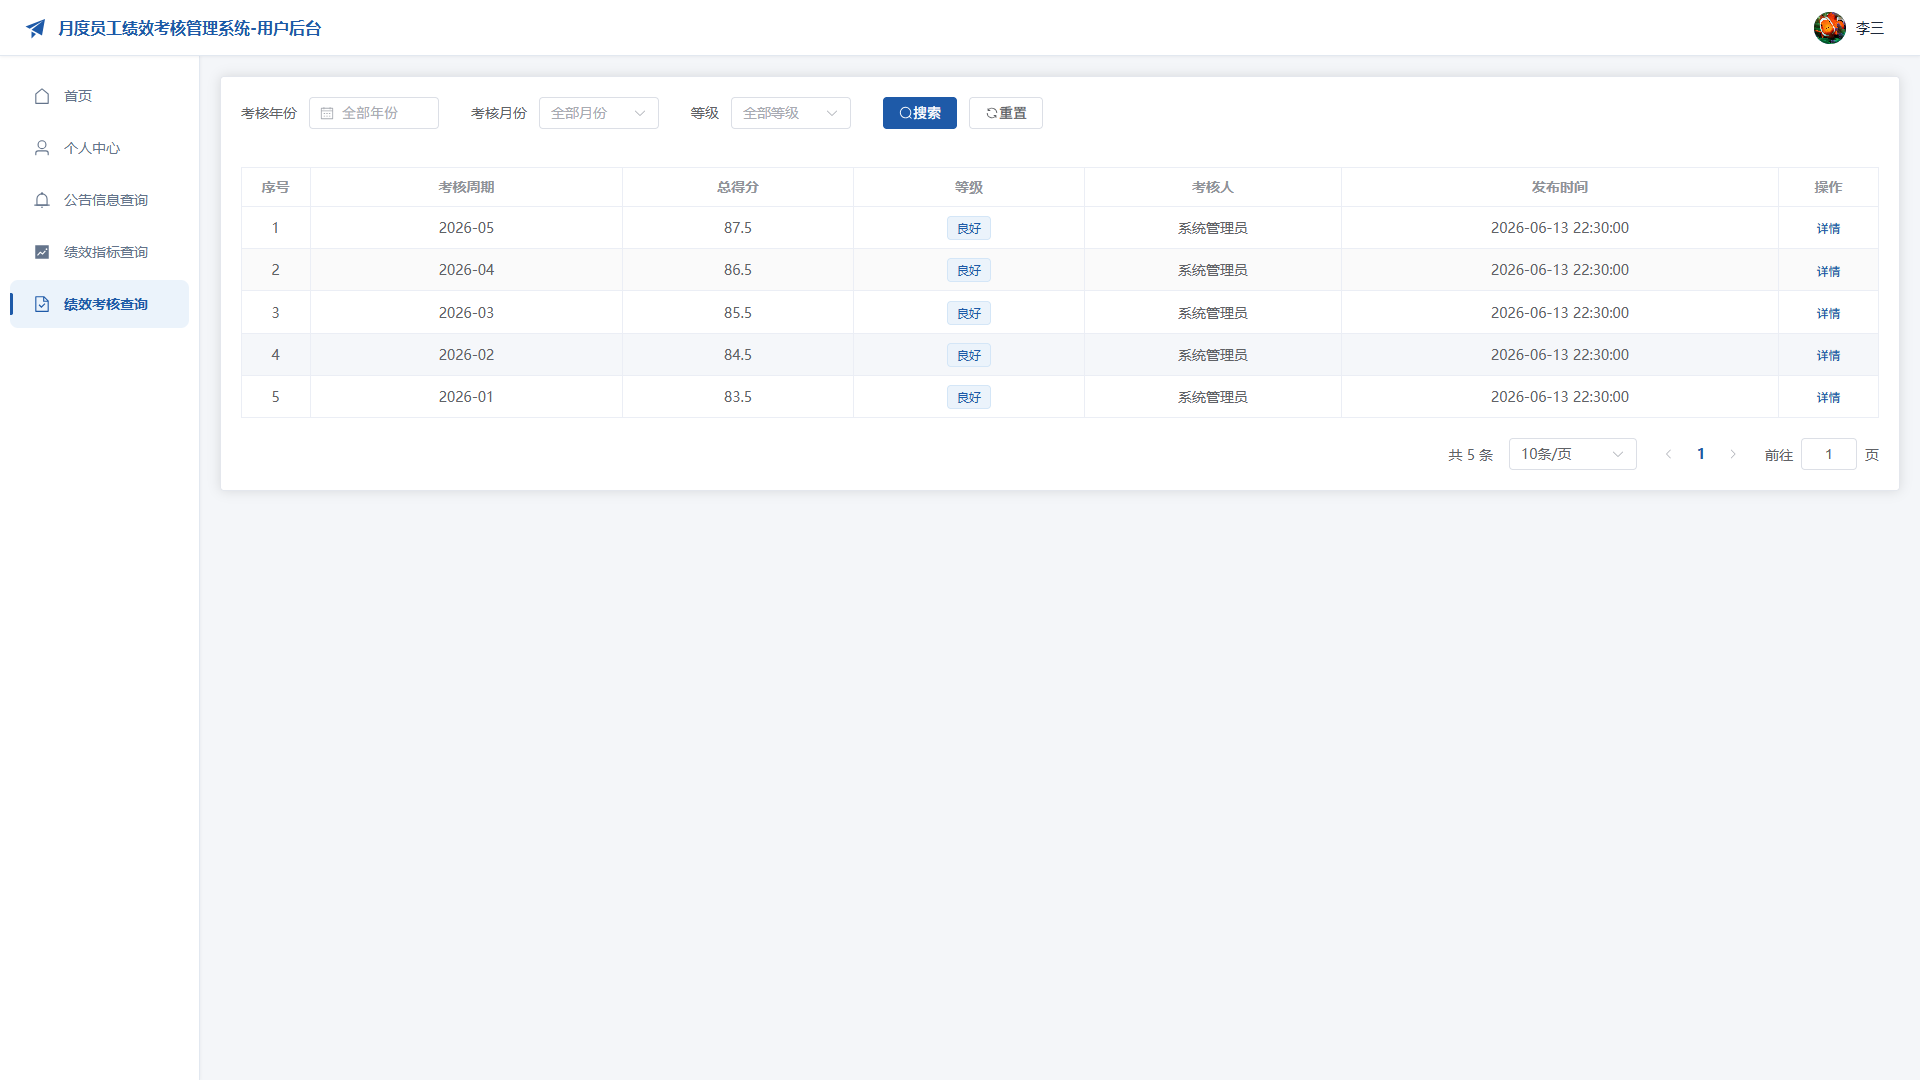This screenshot has width=1920, height=1080.
Task: Click the 搜索 button
Action: point(920,113)
